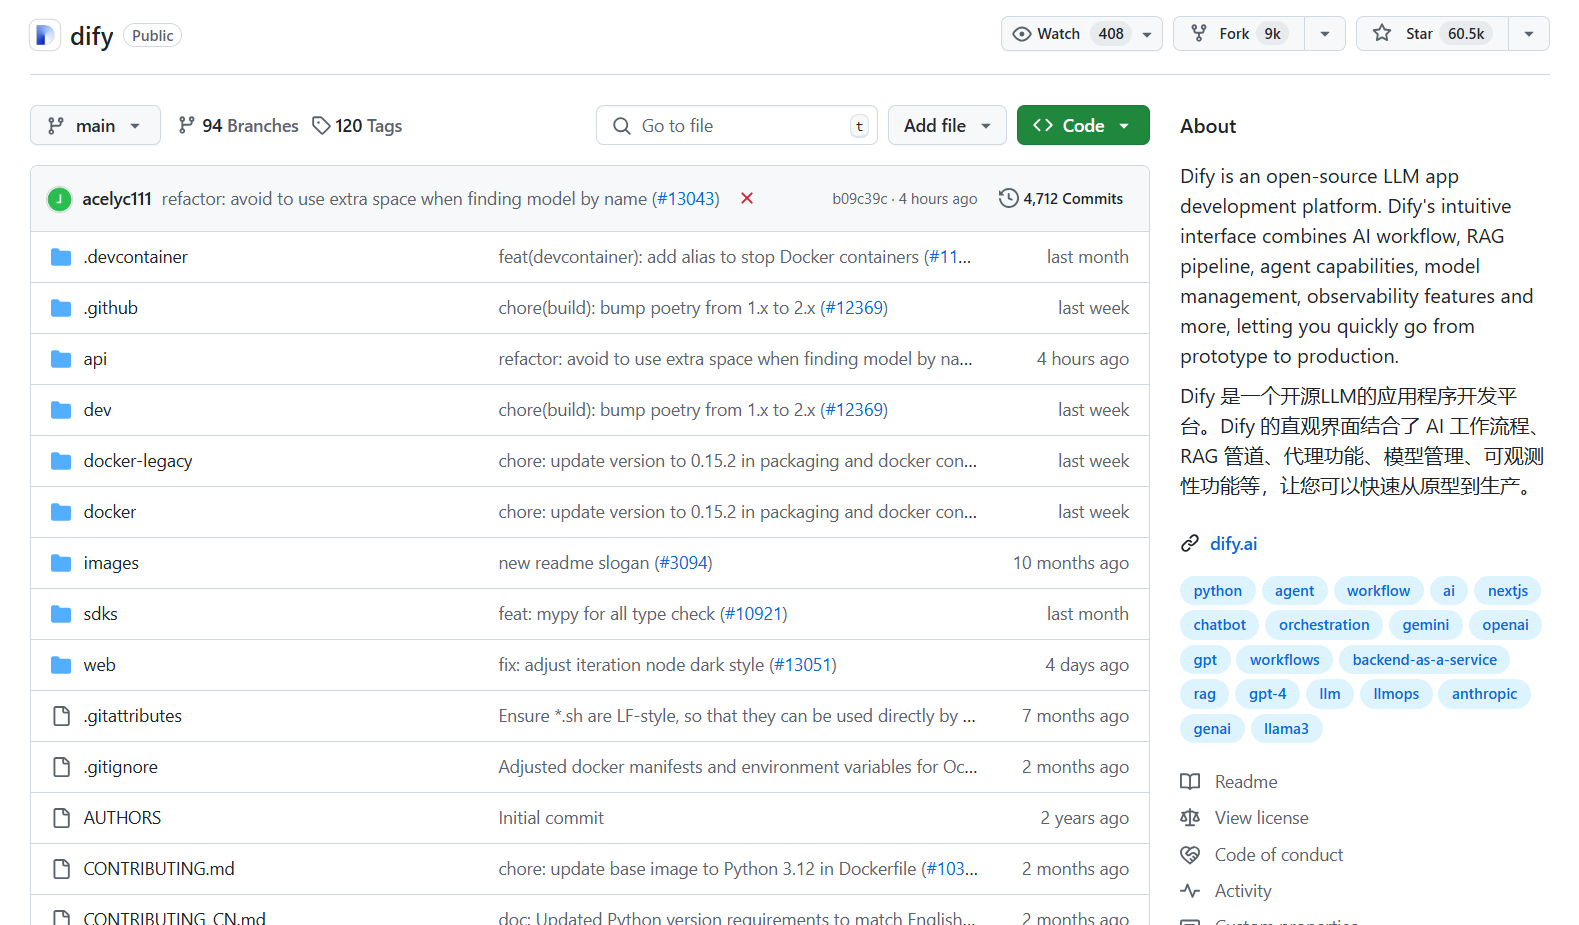Viewport: 1579px width, 925px height.
Task: Open the green Code dropdown
Action: pos(1083,125)
